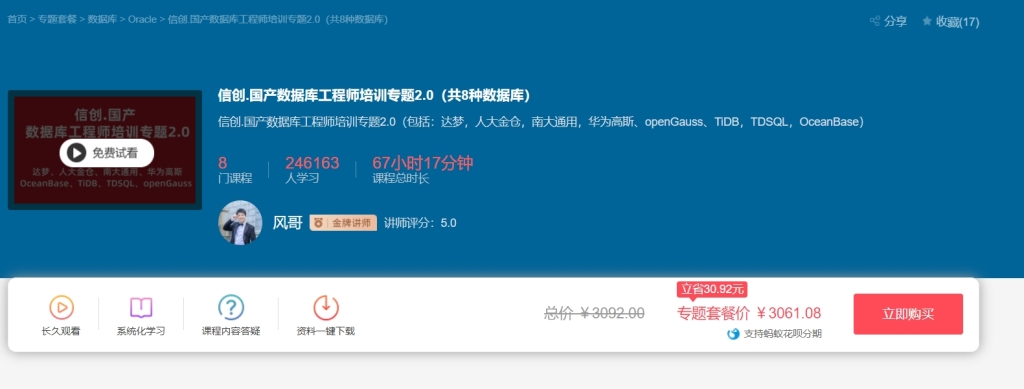Click the 长久观看 label
The image size is (1024, 389).
coord(61,332)
